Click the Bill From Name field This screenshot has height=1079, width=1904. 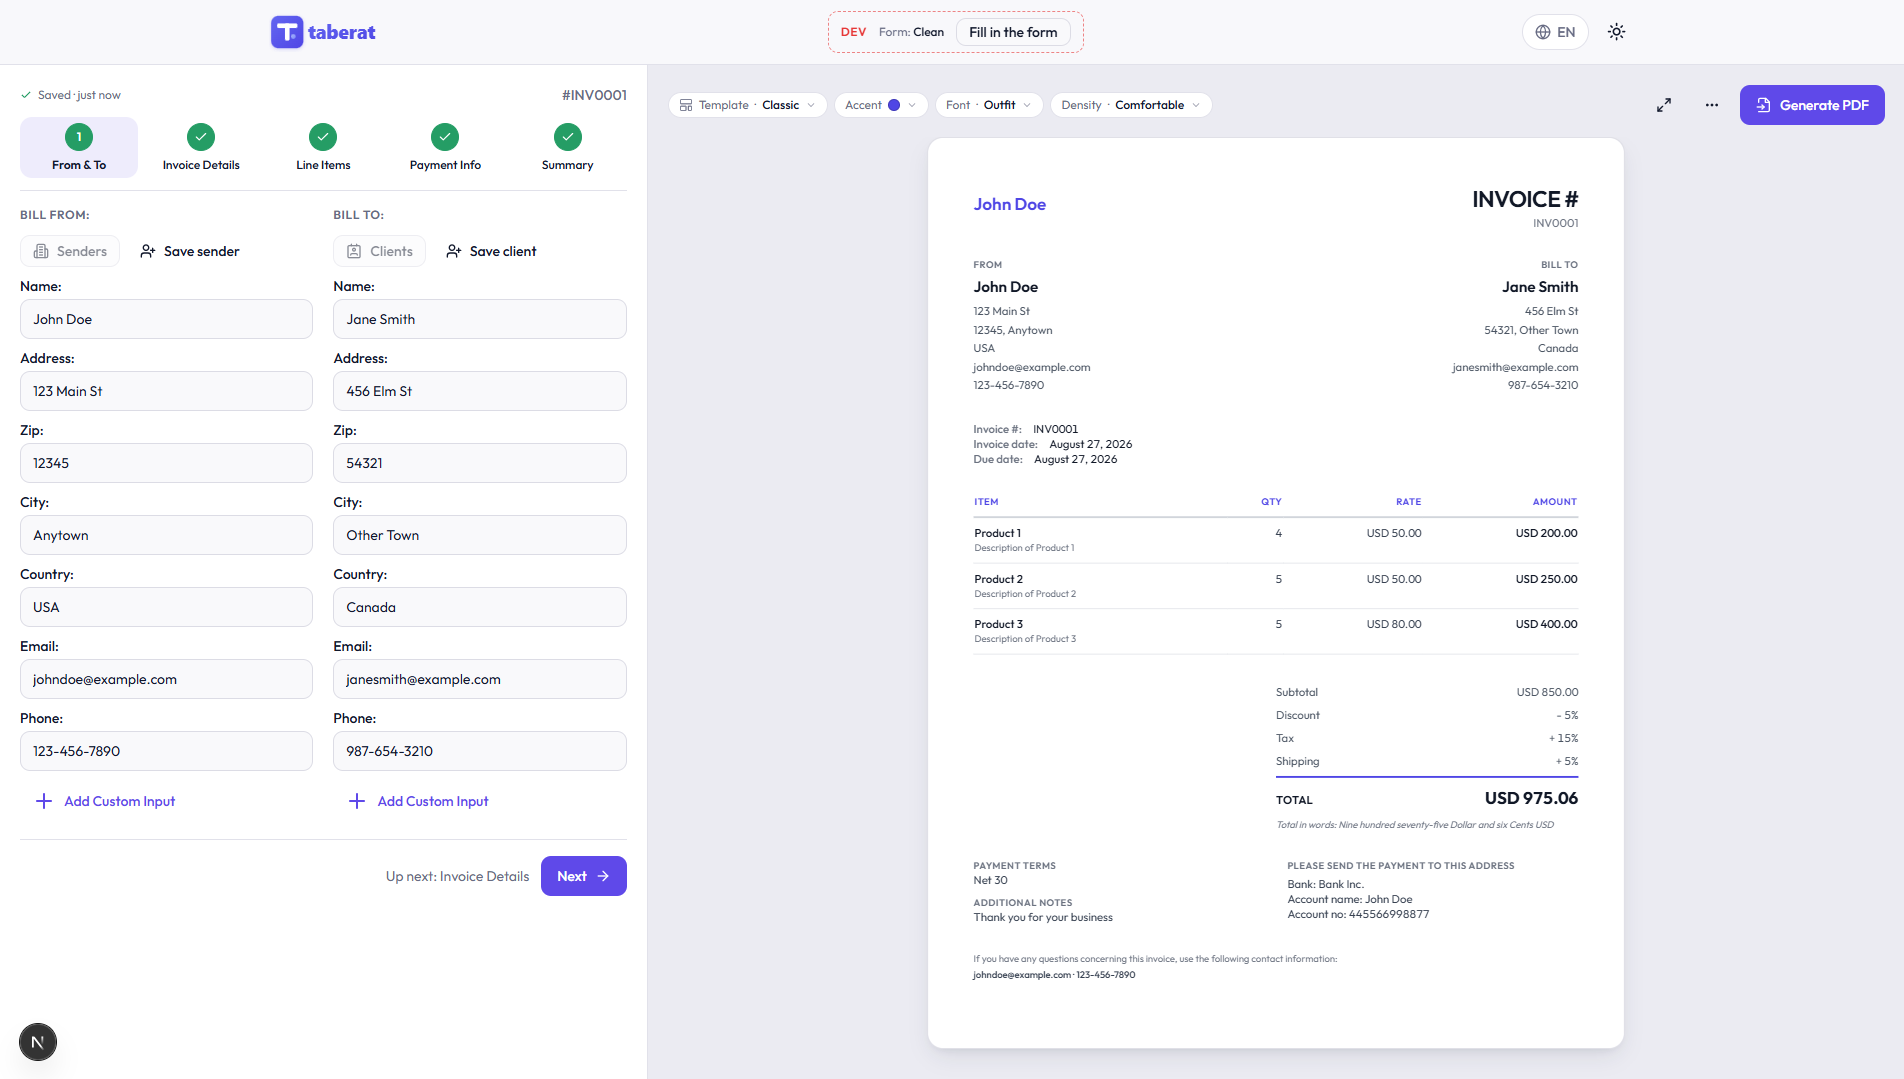[166, 319]
